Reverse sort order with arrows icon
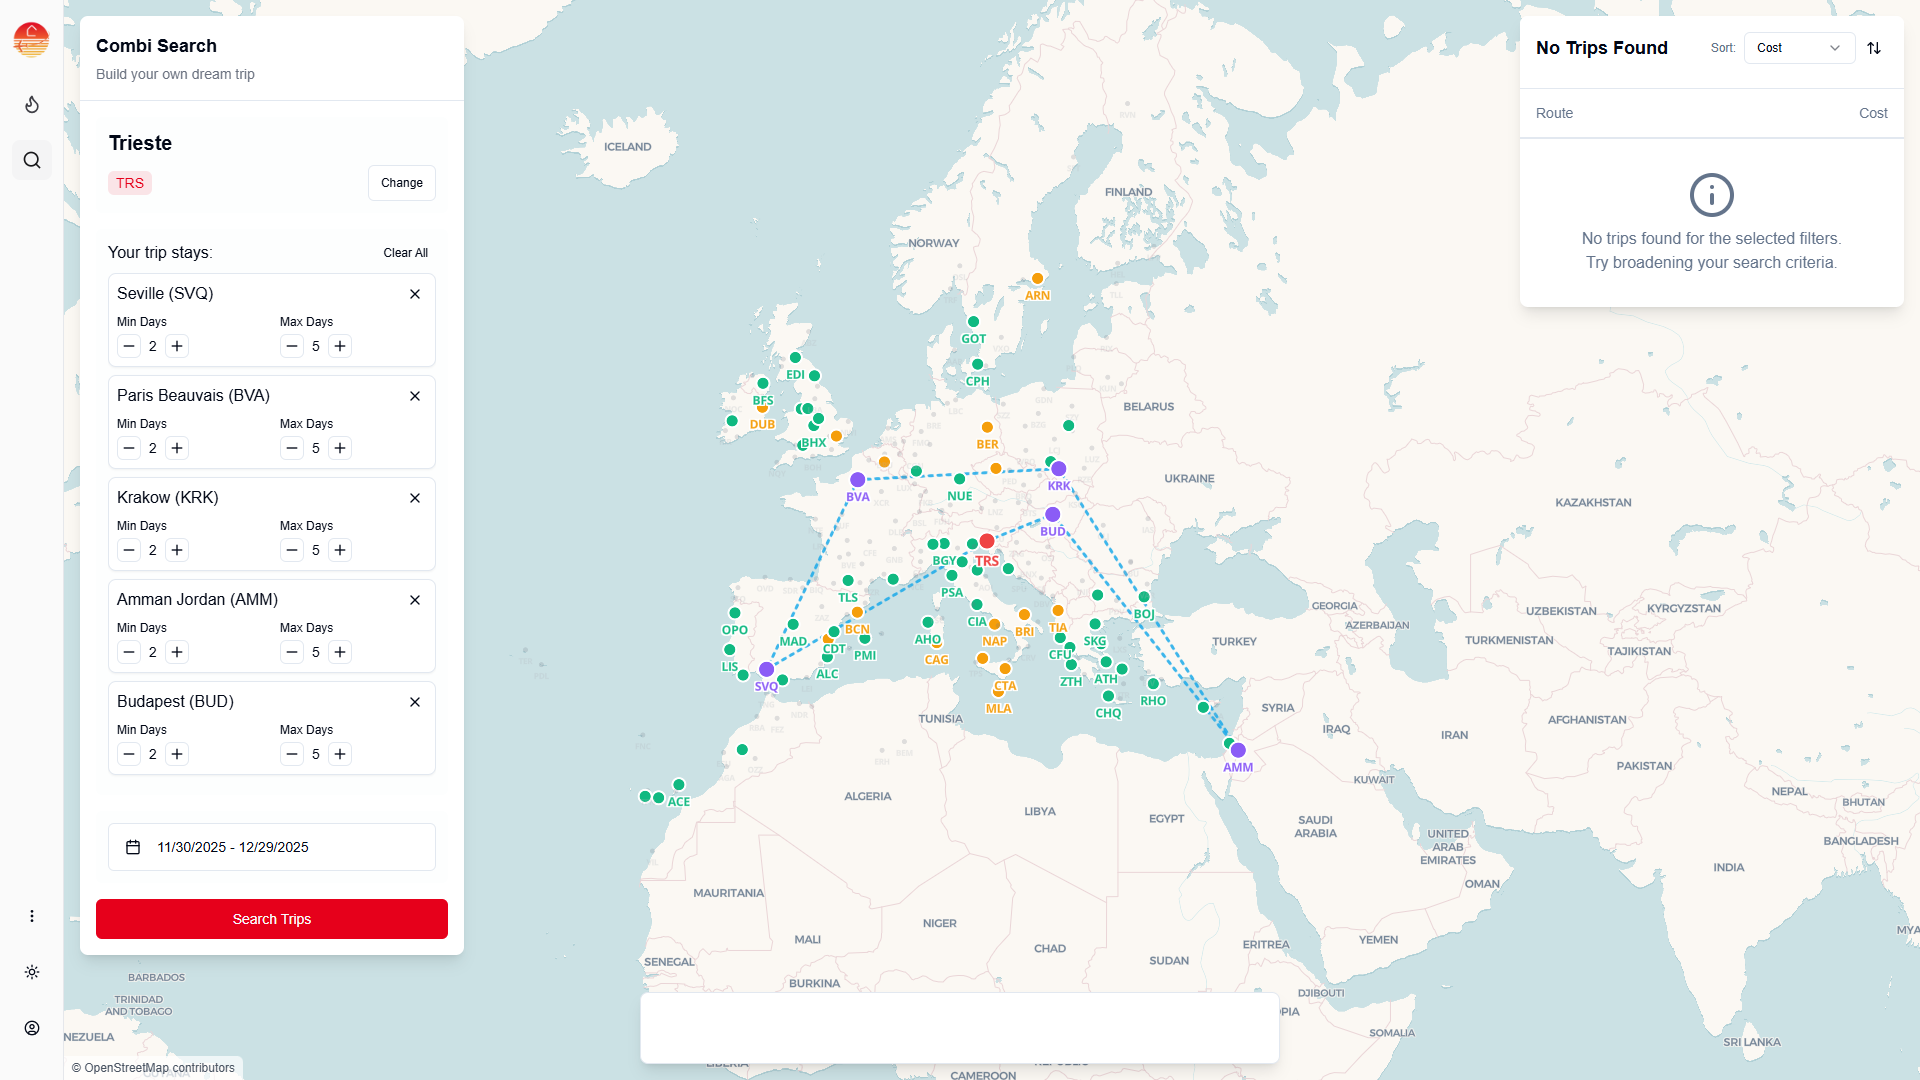 1874,48
